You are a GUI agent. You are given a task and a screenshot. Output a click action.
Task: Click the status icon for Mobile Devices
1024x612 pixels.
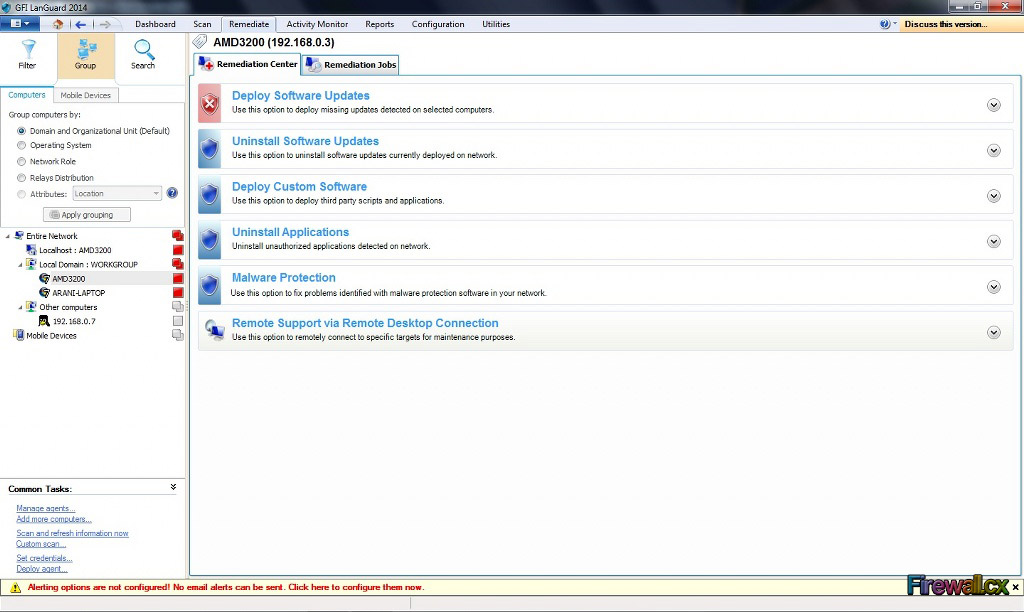(178, 335)
